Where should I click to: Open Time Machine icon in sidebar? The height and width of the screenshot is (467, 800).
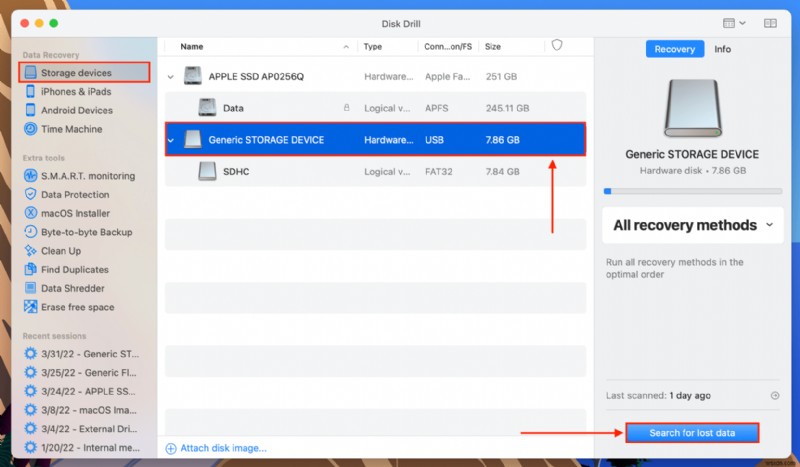tap(31, 129)
